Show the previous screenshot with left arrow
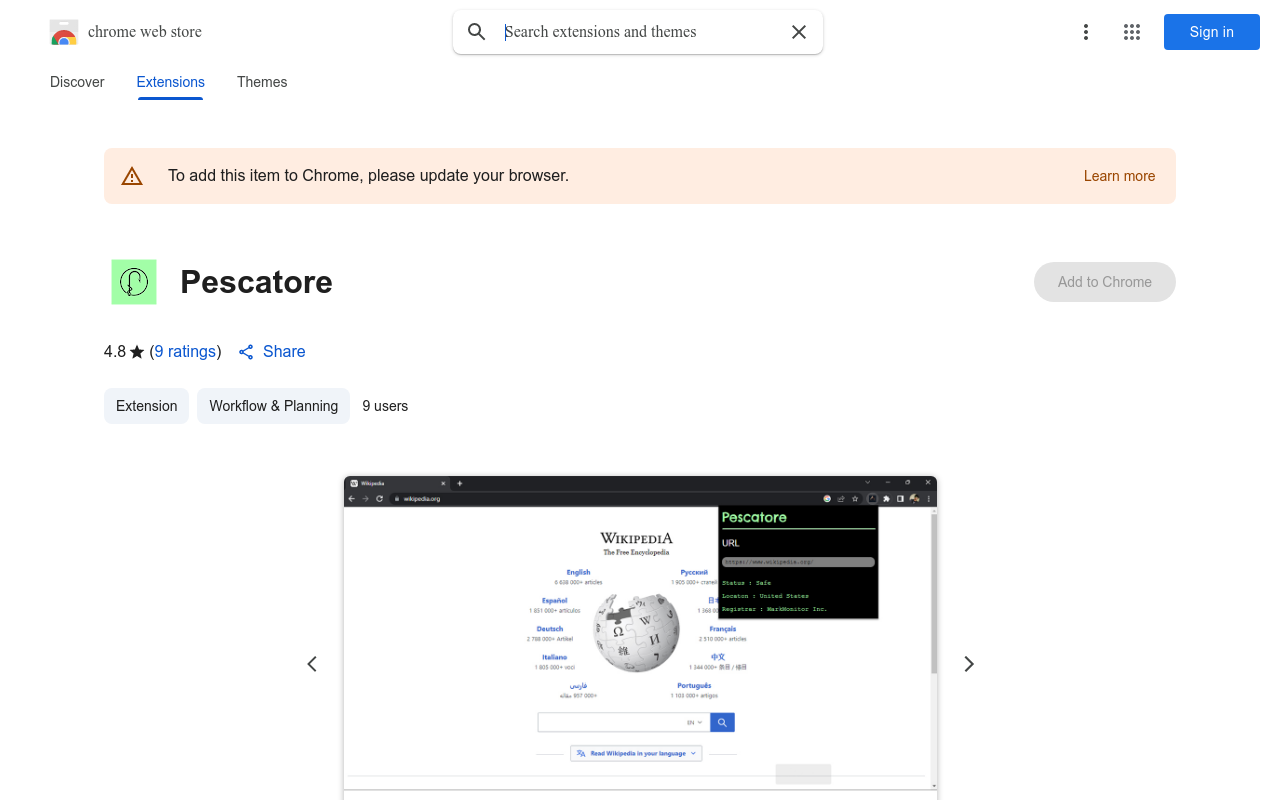This screenshot has width=1280, height=800. point(312,664)
